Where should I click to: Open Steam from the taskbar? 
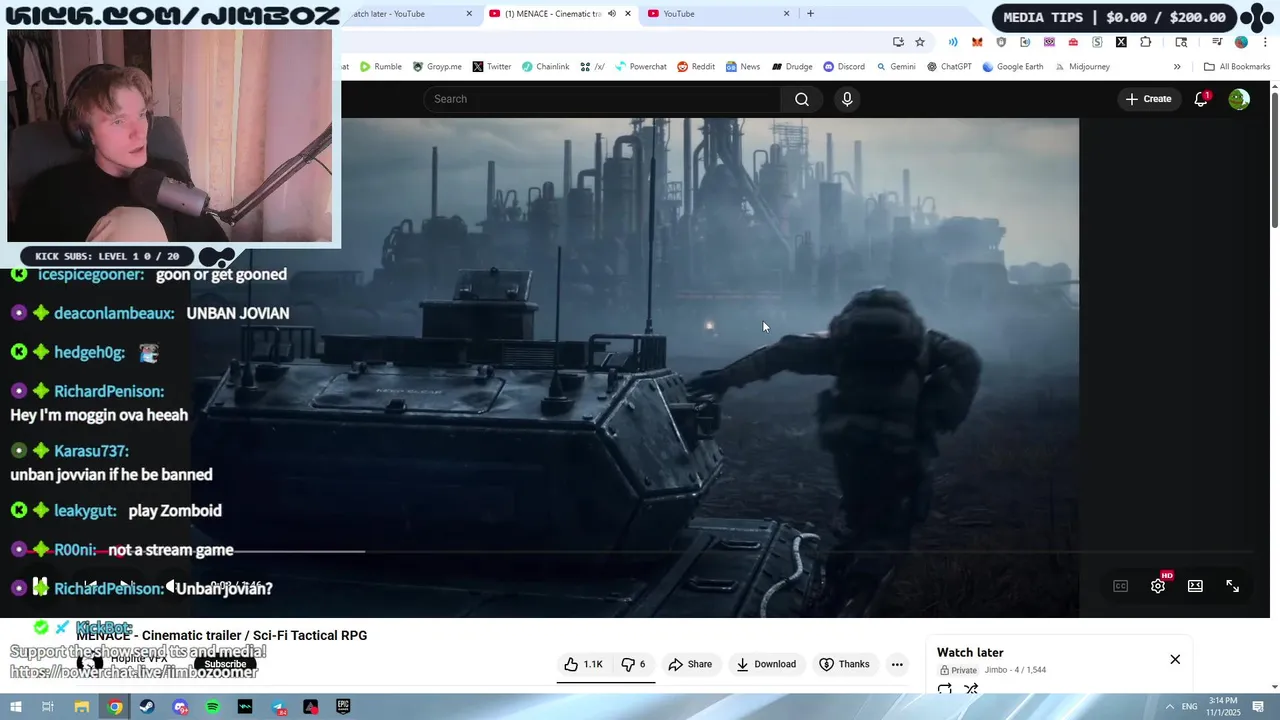tap(147, 707)
